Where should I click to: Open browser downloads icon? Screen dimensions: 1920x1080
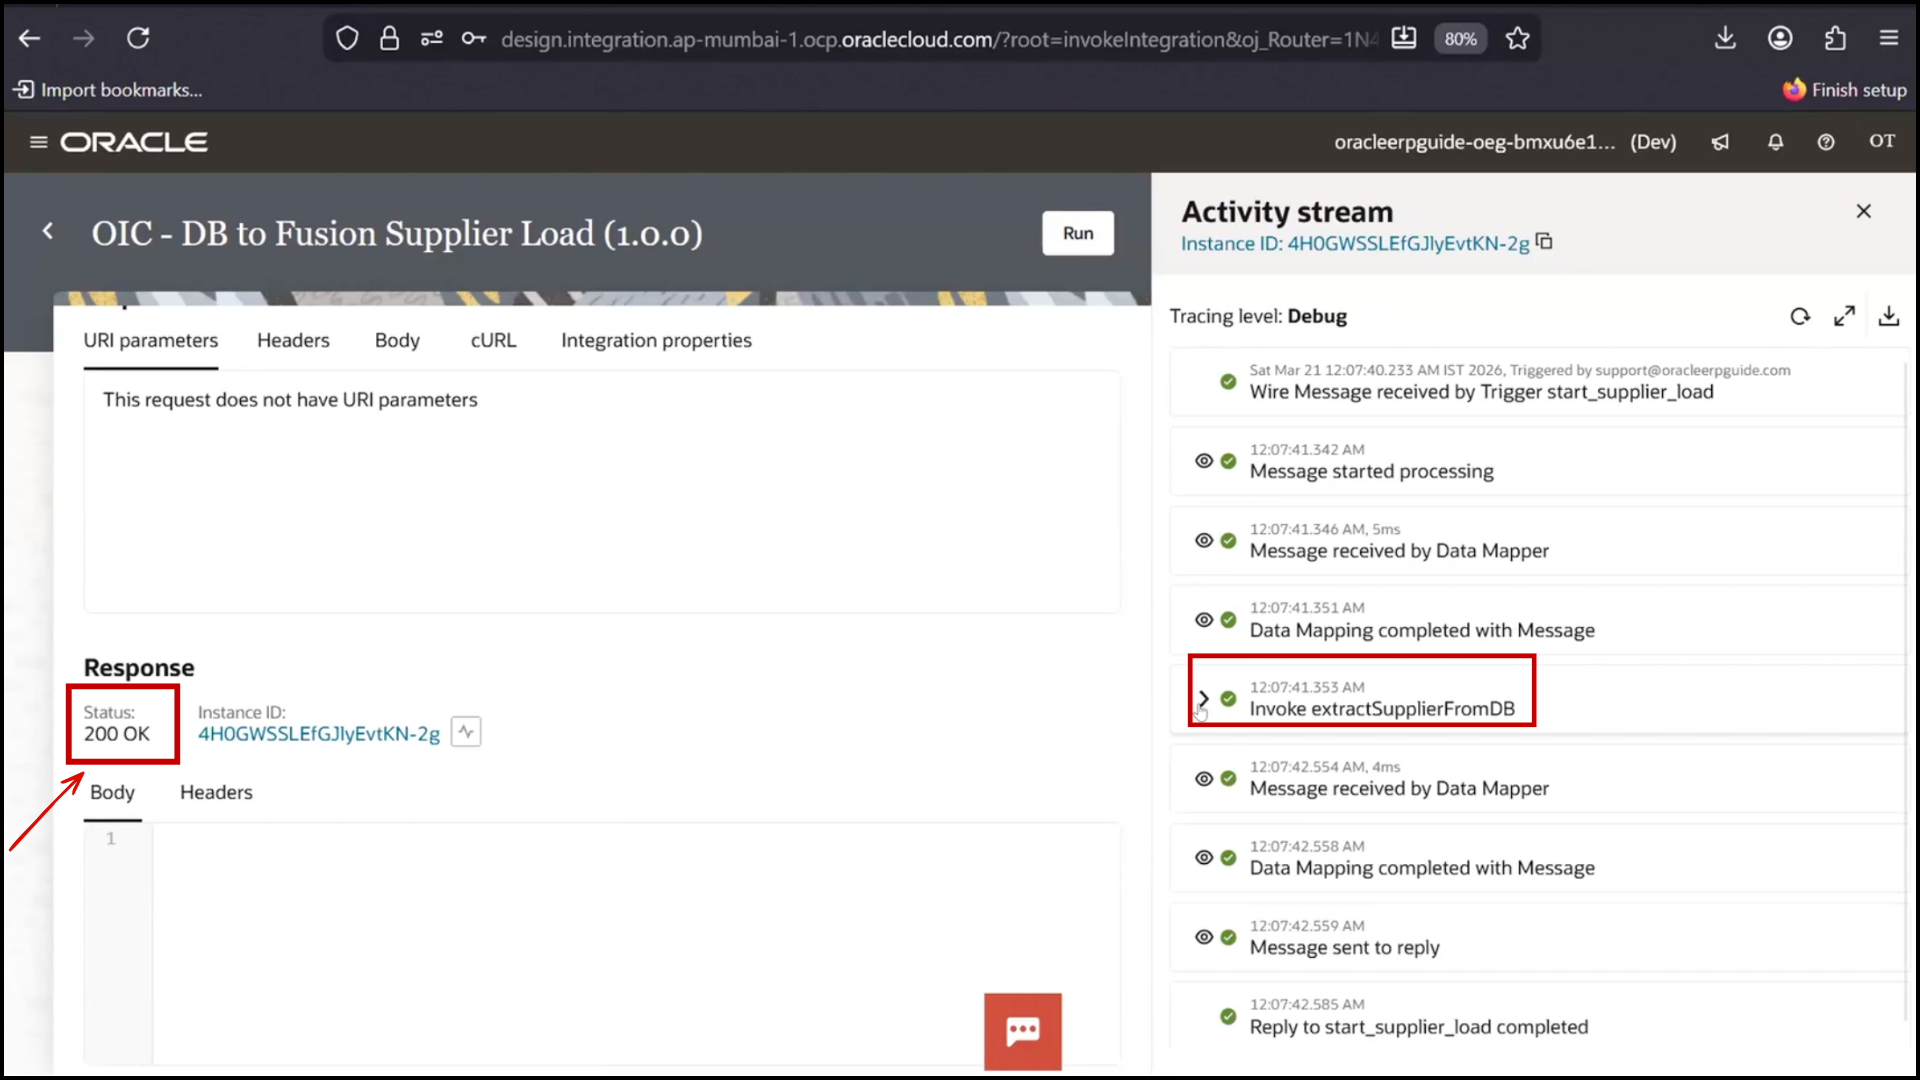point(1725,38)
